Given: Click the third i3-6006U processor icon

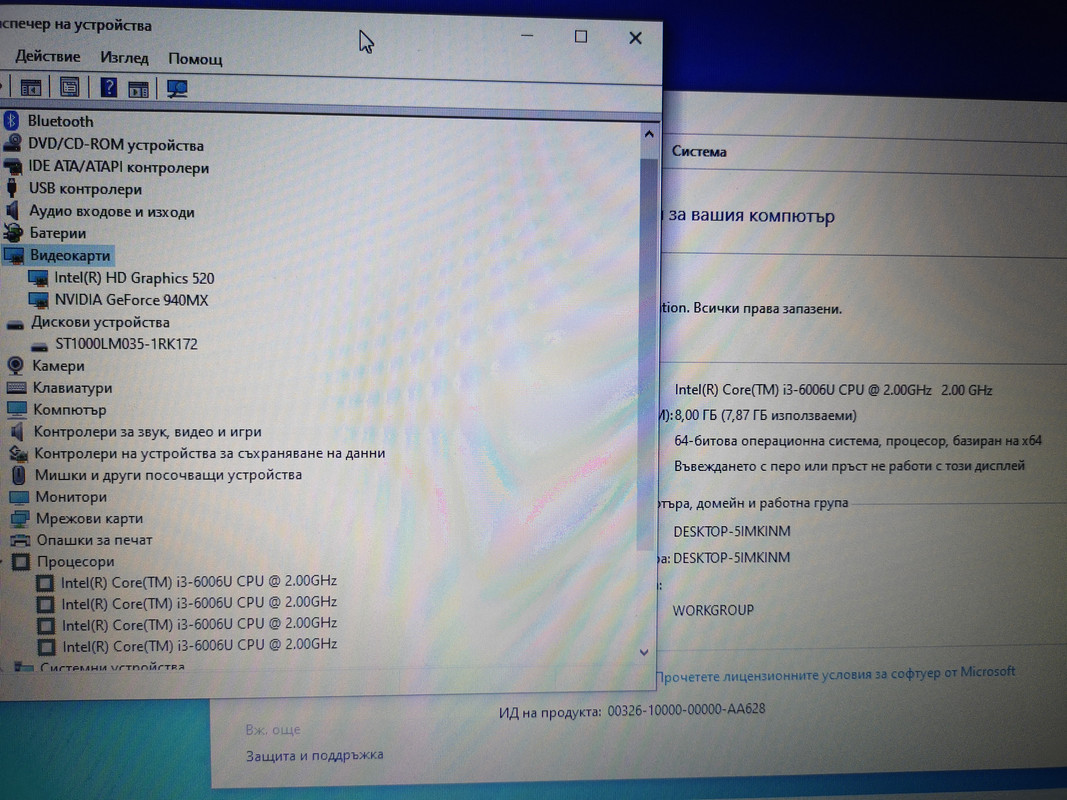Looking at the screenshot, I should tap(46, 624).
